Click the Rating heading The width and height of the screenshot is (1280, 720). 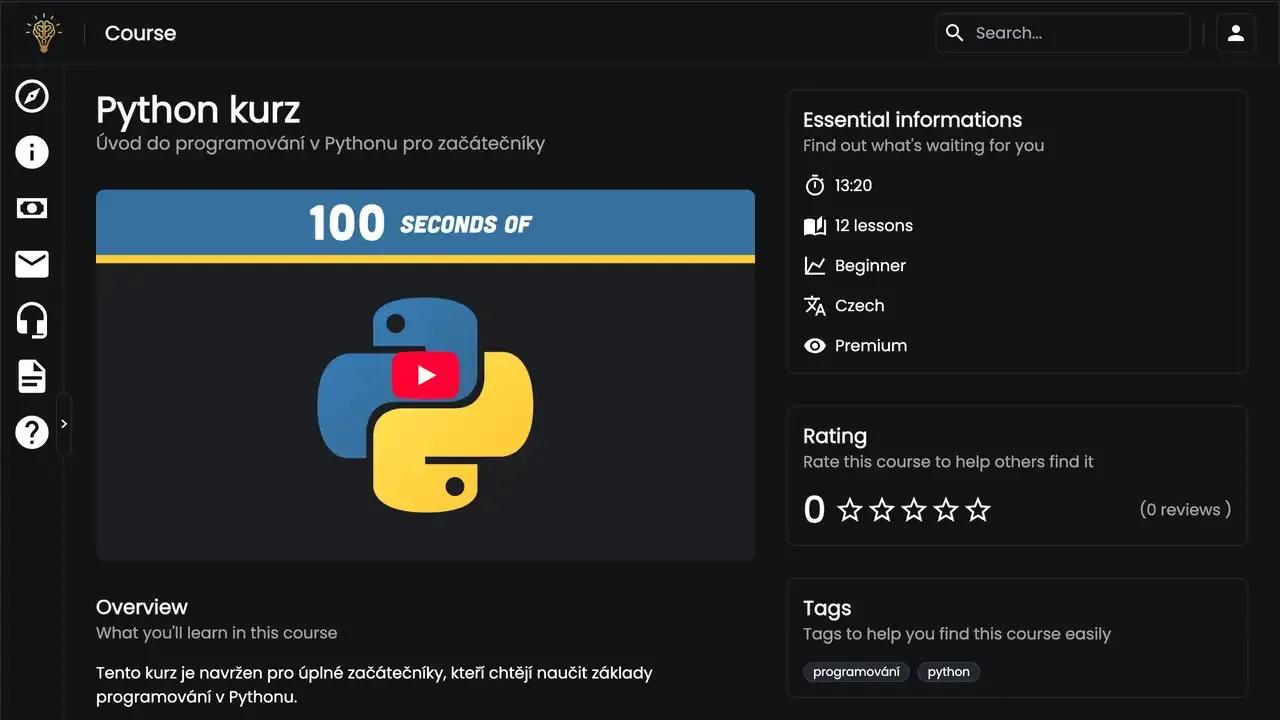click(835, 436)
